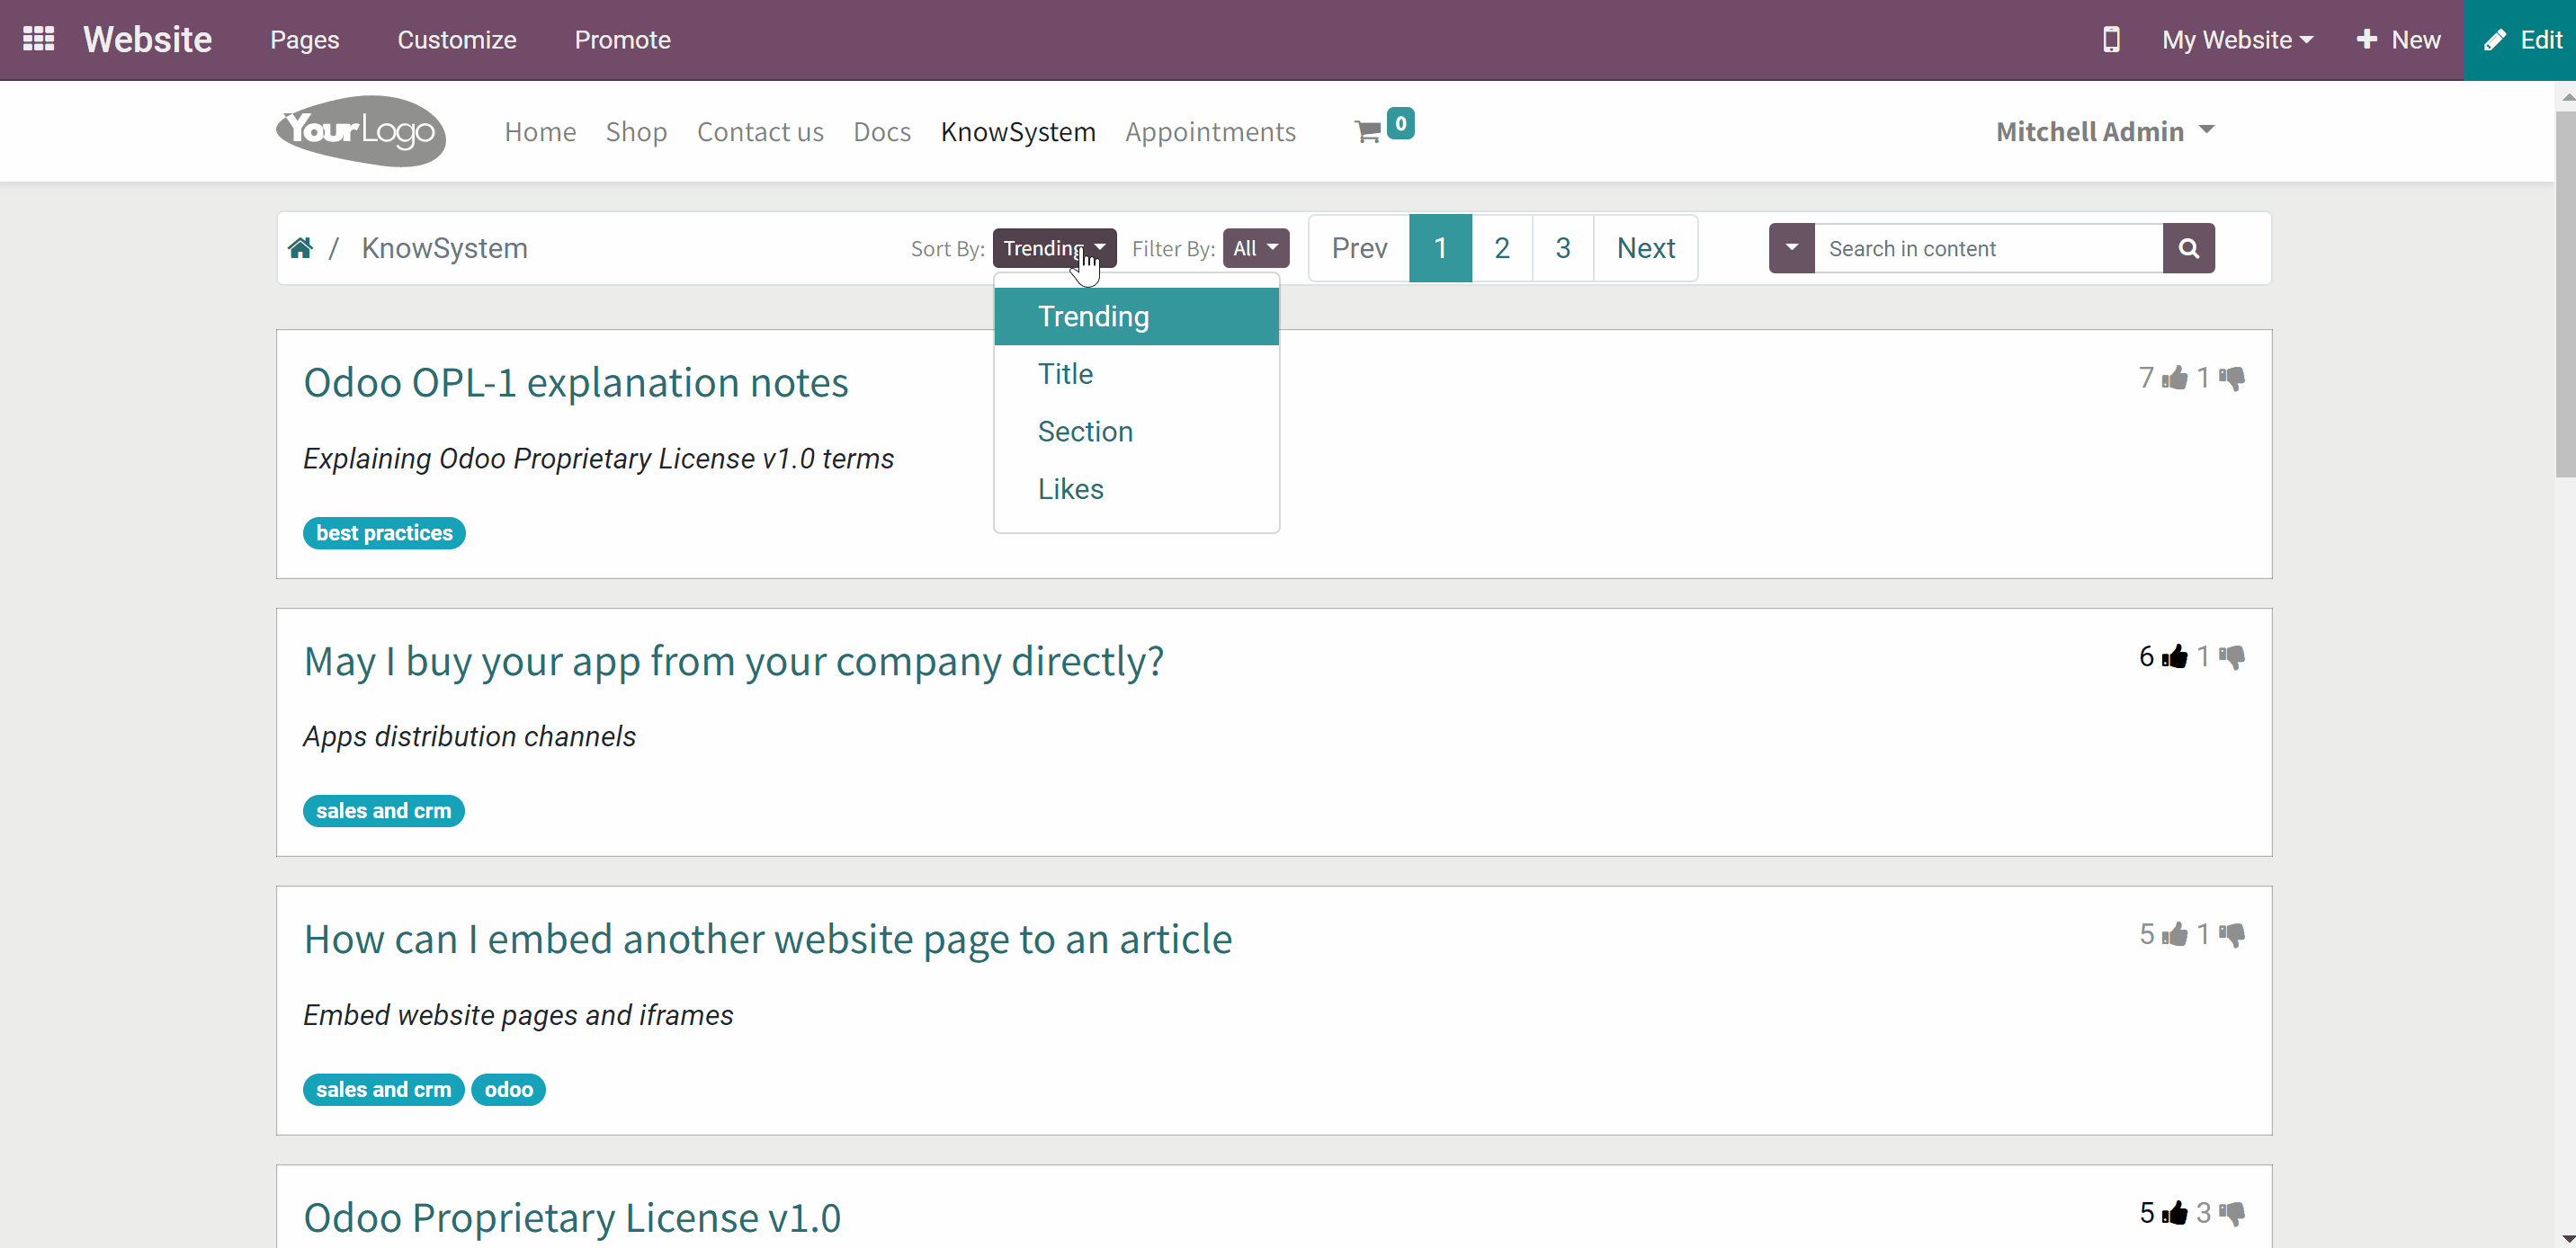Expand the search options dropdown arrow
The height and width of the screenshot is (1248, 2576).
1791,248
